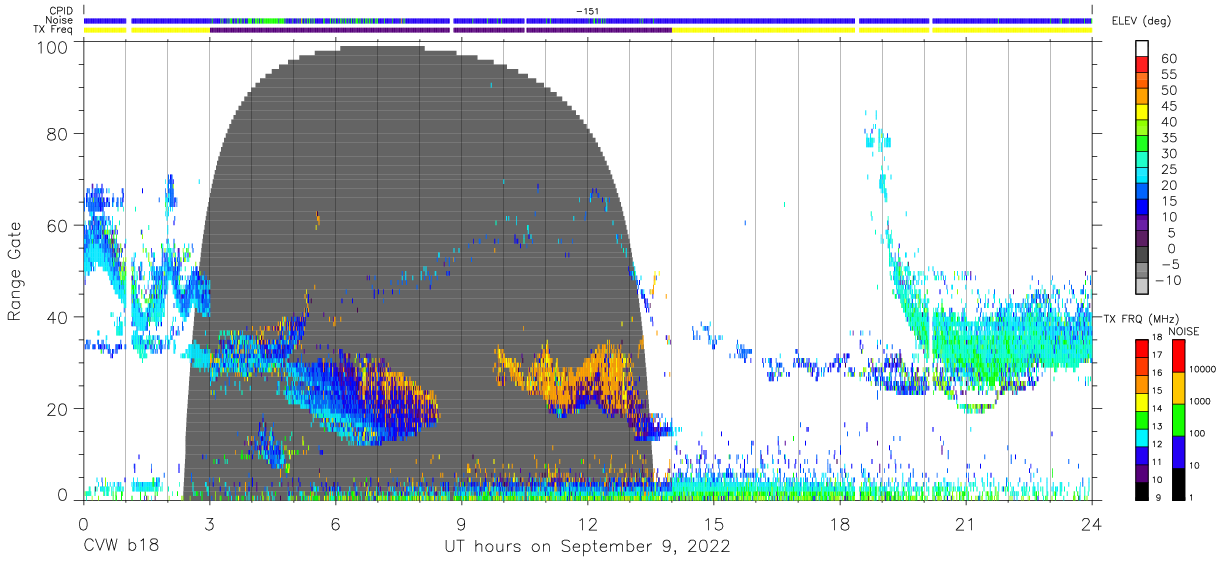Click the 24 tick on UT hours axis

tap(1092, 523)
